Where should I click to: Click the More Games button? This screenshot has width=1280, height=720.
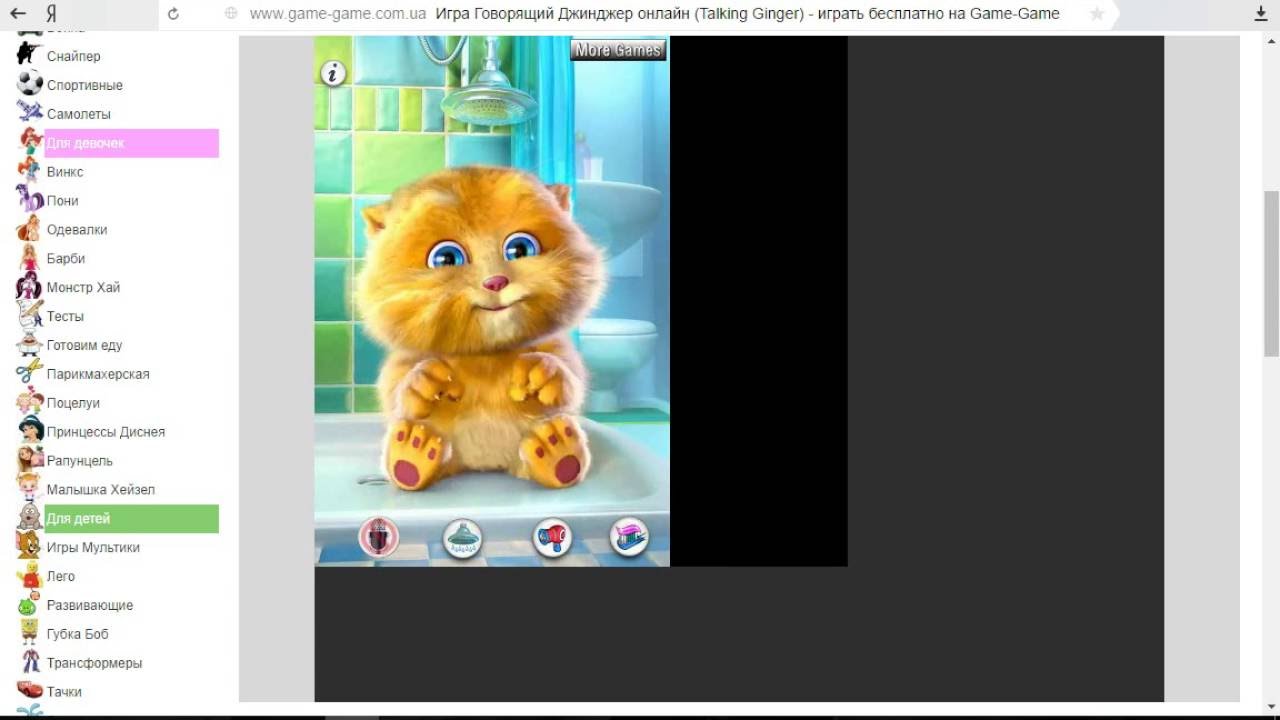(x=618, y=50)
